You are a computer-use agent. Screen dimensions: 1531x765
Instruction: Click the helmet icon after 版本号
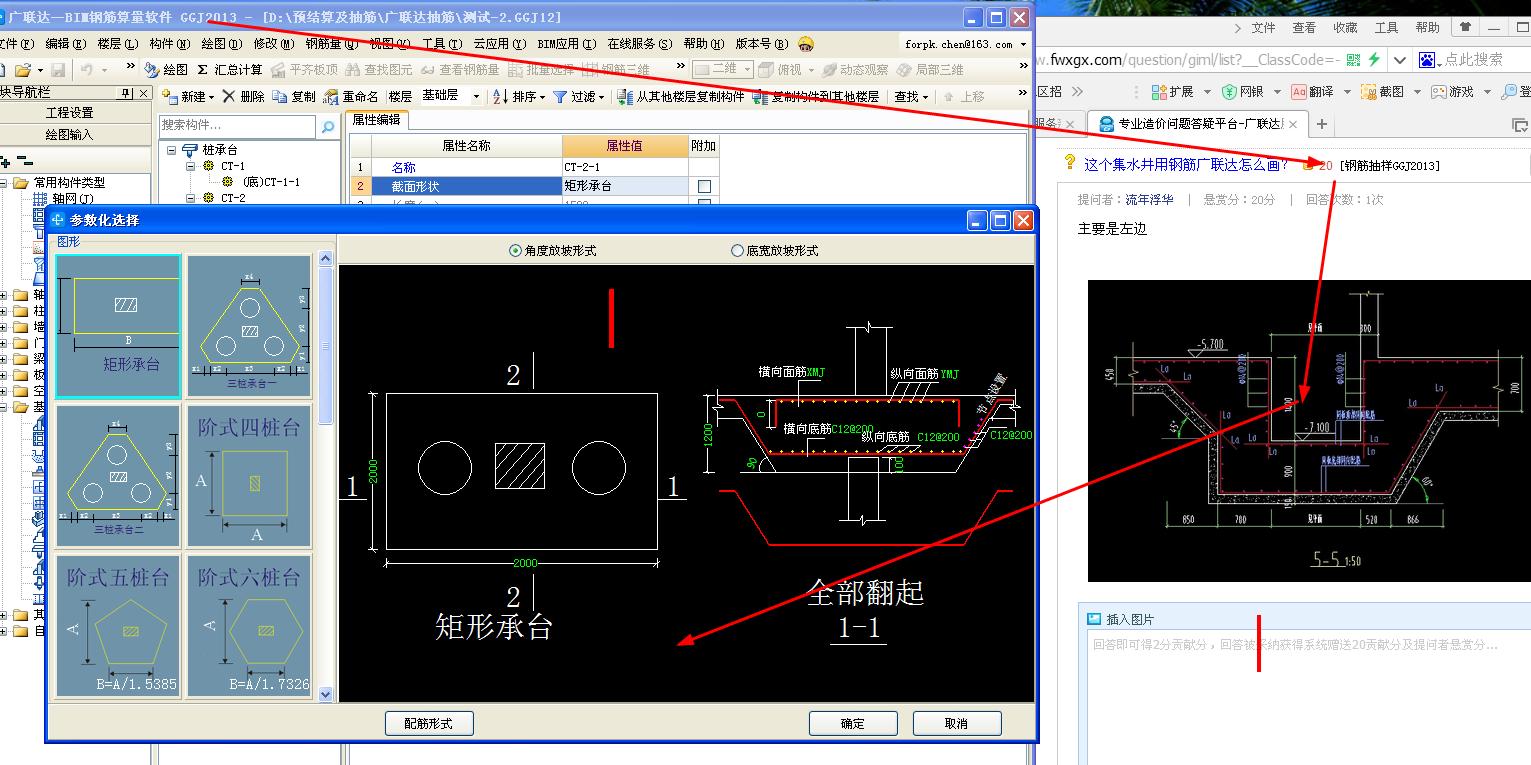point(805,44)
